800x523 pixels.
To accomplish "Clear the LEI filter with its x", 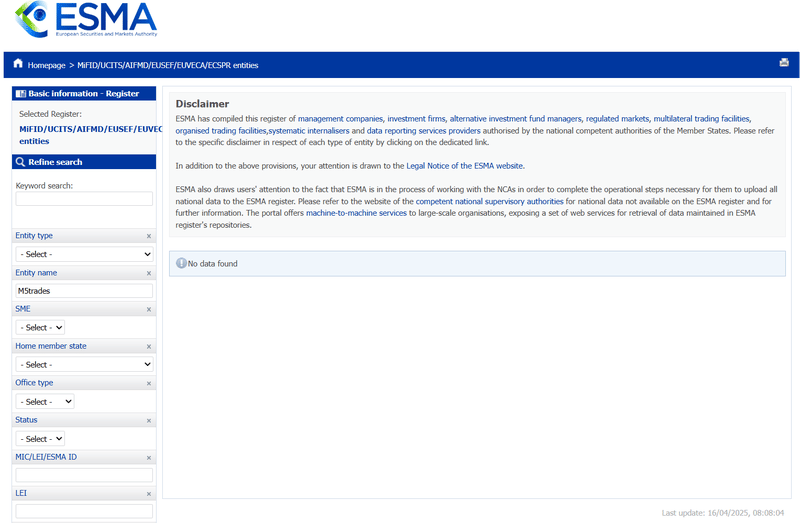I will pyautogui.click(x=149, y=494).
